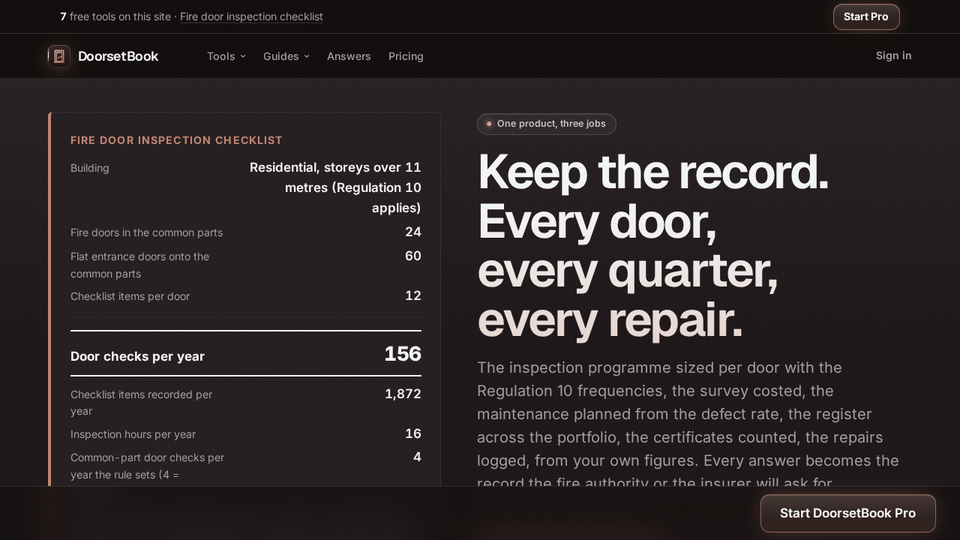Click the Building label in the checklist
Image resolution: width=960 pixels, height=540 pixels.
(x=89, y=168)
